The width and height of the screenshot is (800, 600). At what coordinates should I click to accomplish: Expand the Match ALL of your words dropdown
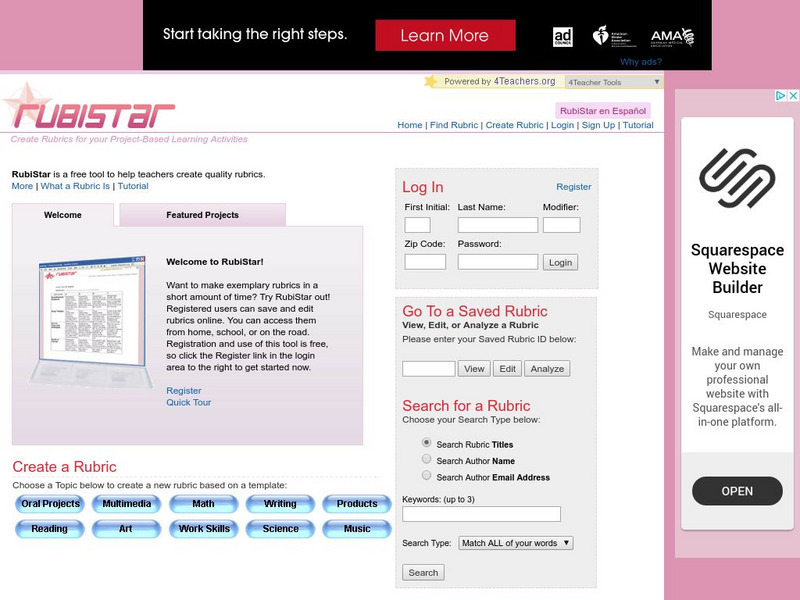[515, 543]
